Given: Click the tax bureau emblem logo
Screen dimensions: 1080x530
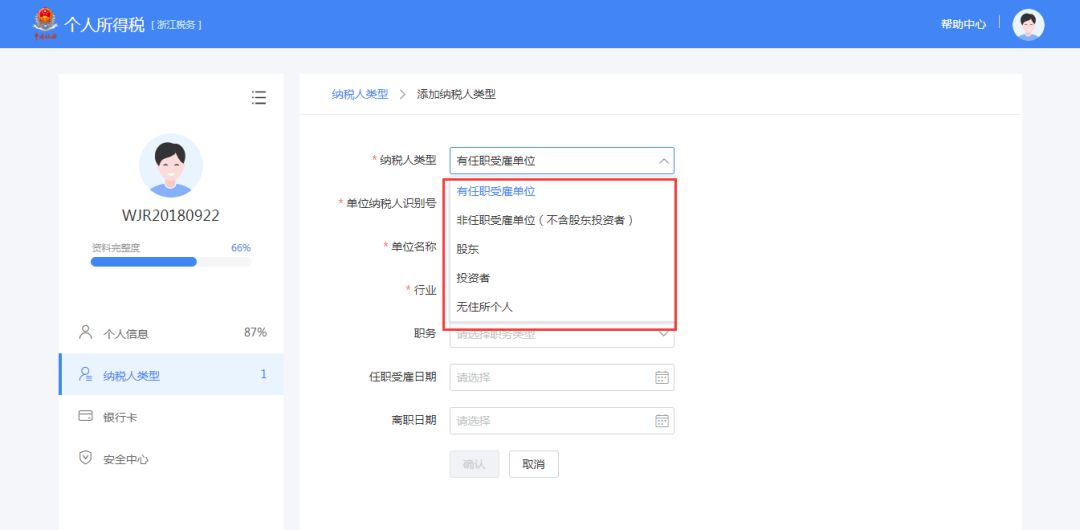Looking at the screenshot, I should pyautogui.click(x=44, y=23).
